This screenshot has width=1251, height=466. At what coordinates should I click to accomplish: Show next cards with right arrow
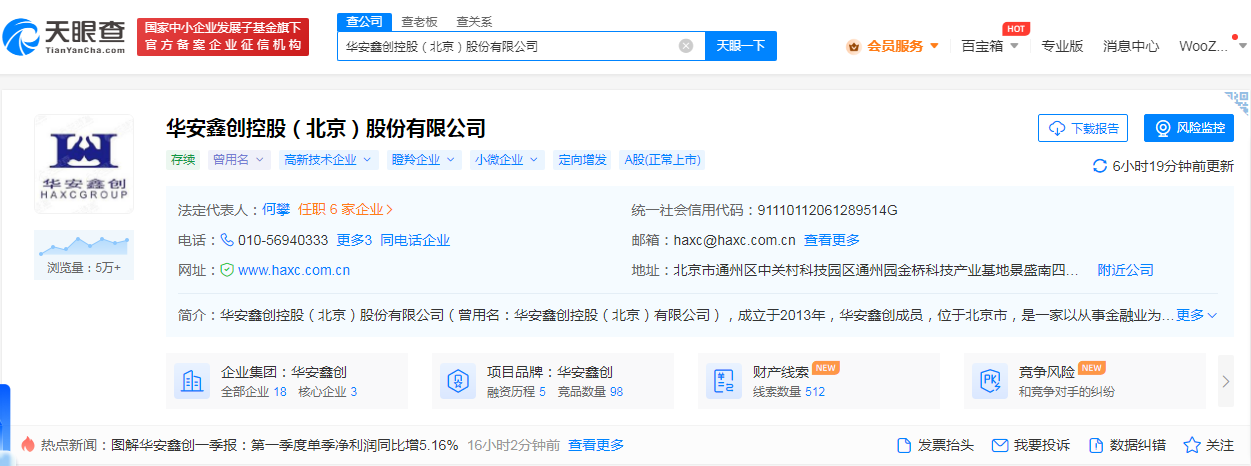[x=1227, y=380]
